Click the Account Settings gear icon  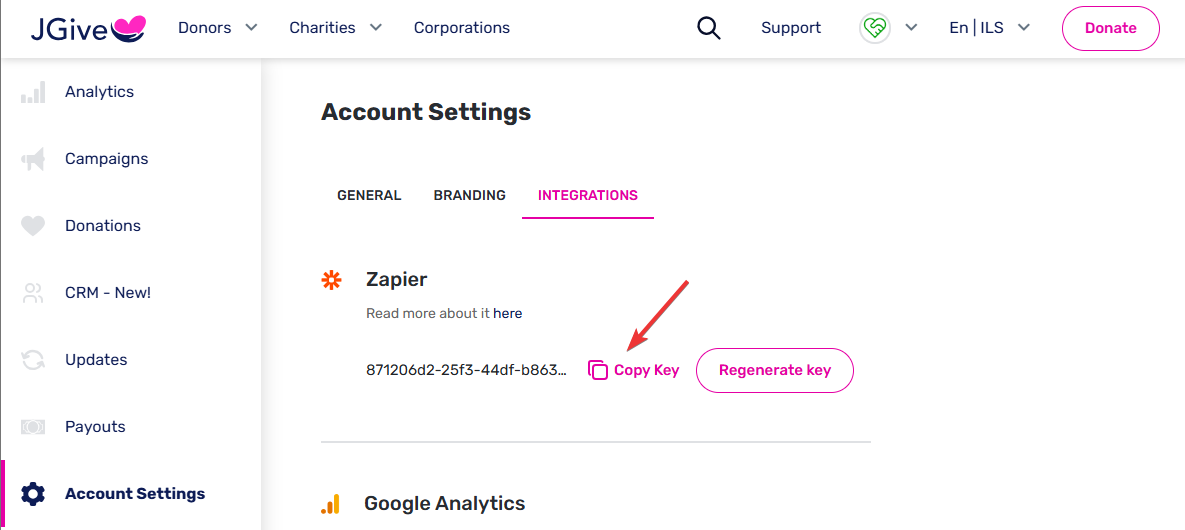[33, 494]
